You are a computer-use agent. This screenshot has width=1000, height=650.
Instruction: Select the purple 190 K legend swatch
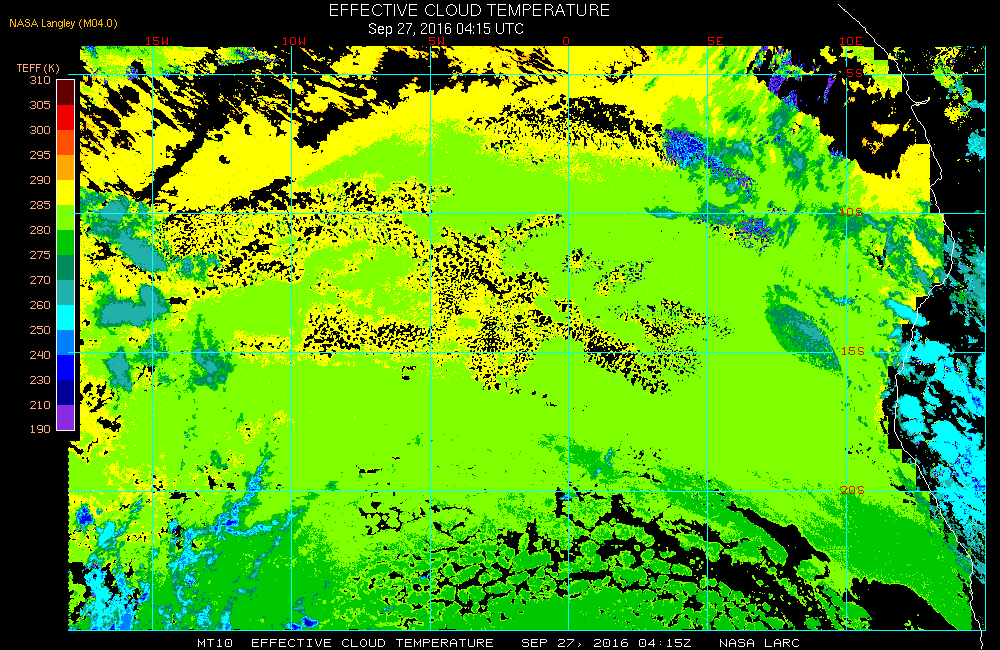tap(66, 417)
